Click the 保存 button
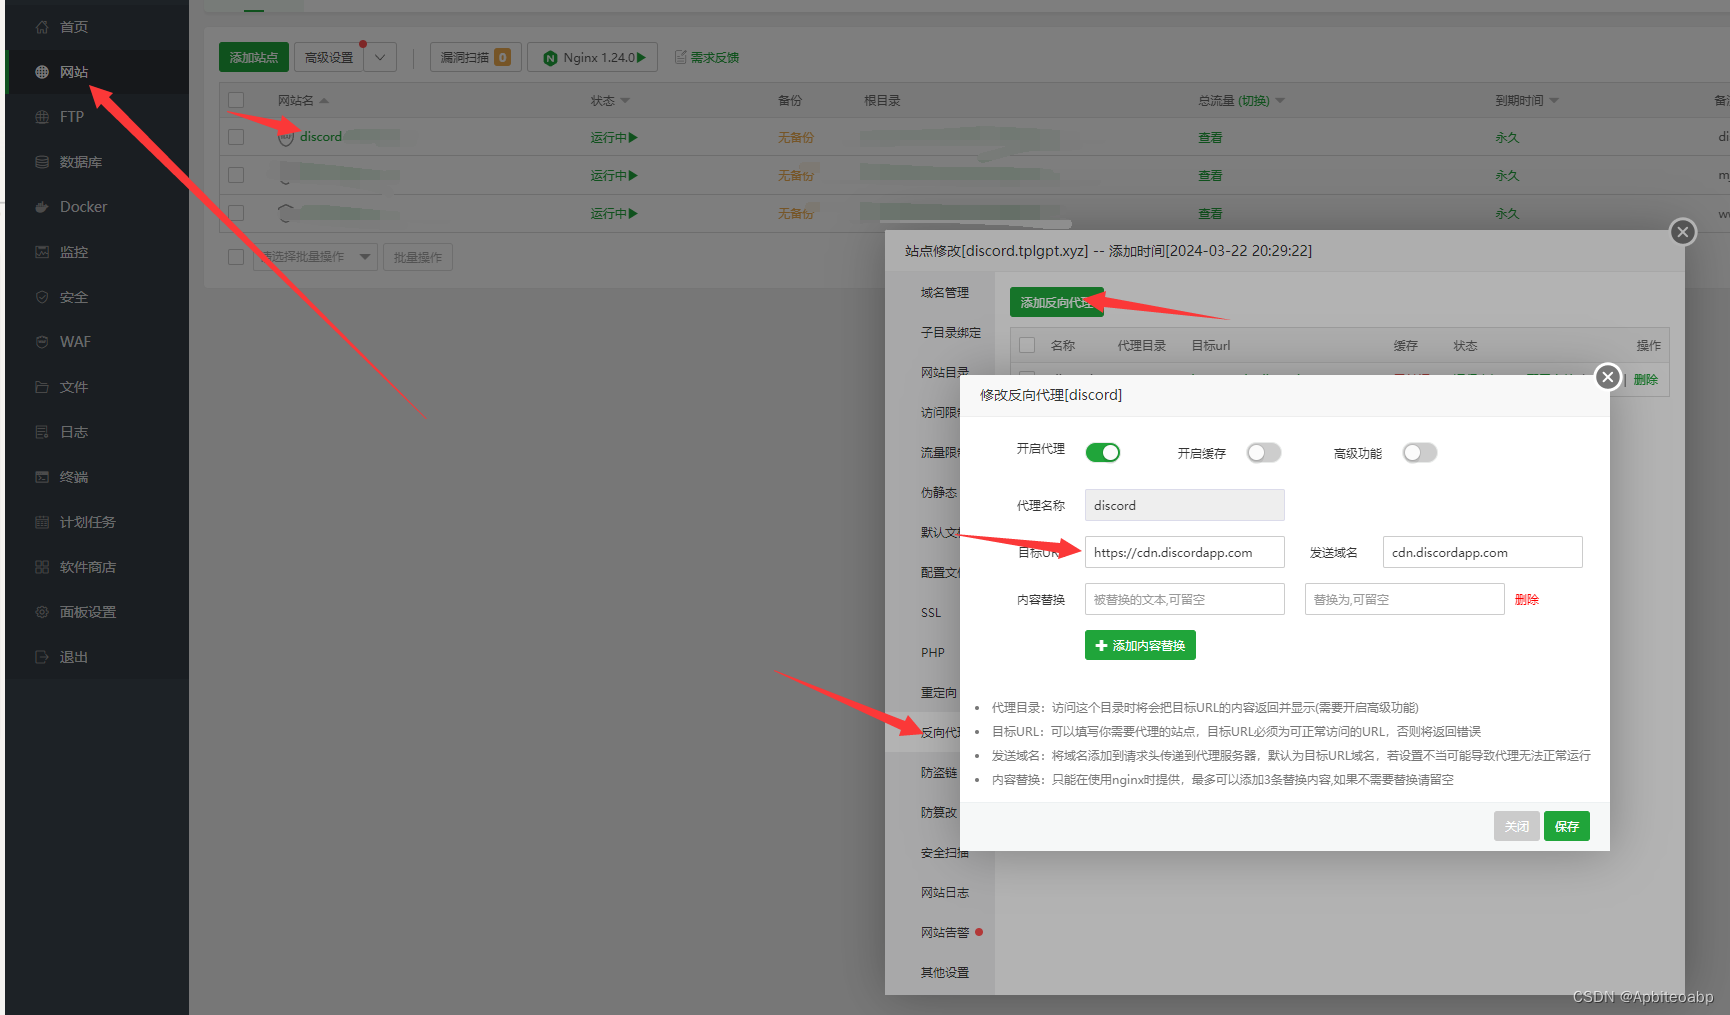This screenshot has width=1730, height=1015. pos(1567,826)
